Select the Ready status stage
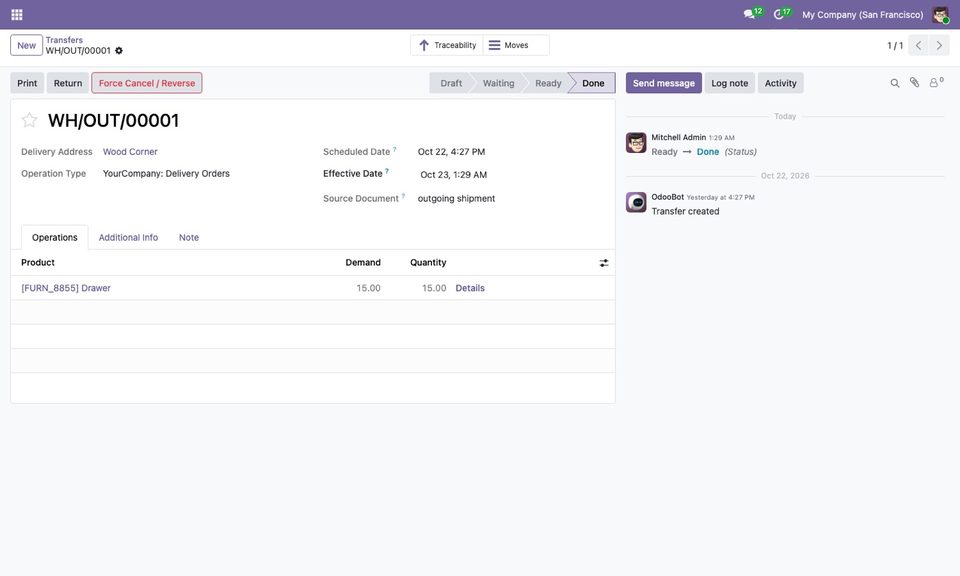This screenshot has height=576, width=960. (548, 83)
